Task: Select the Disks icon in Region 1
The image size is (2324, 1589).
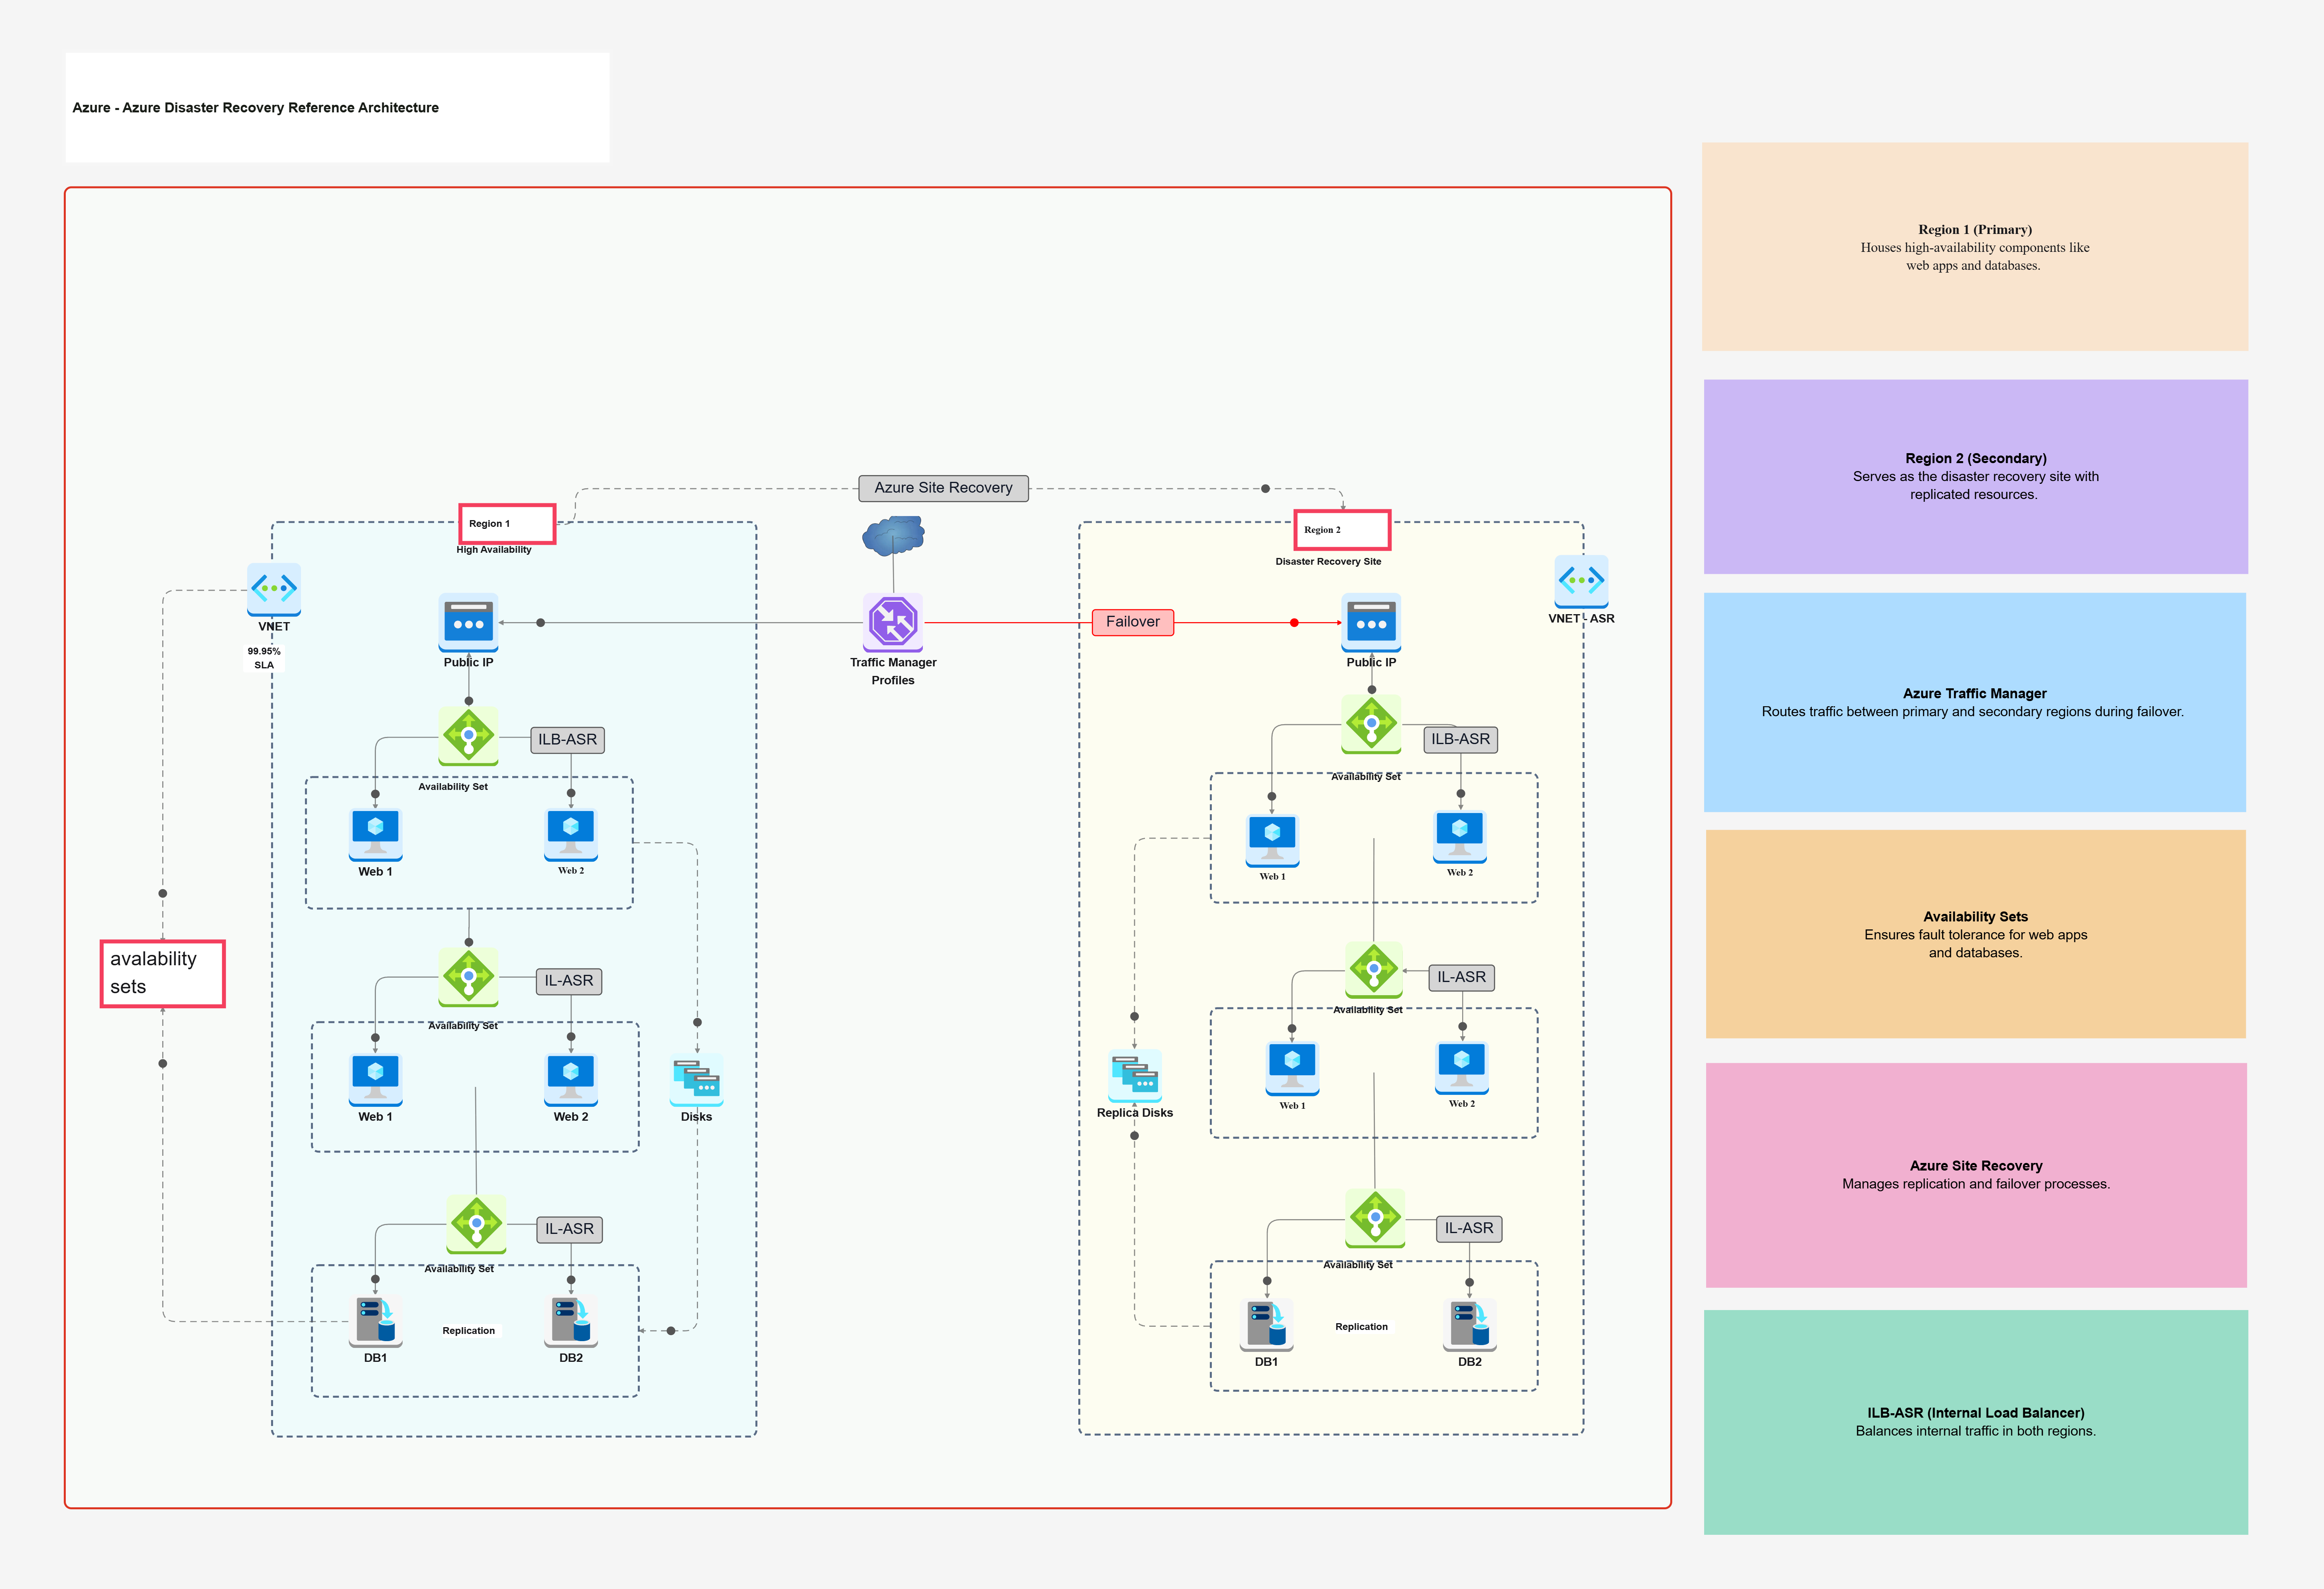Action: pos(697,1080)
